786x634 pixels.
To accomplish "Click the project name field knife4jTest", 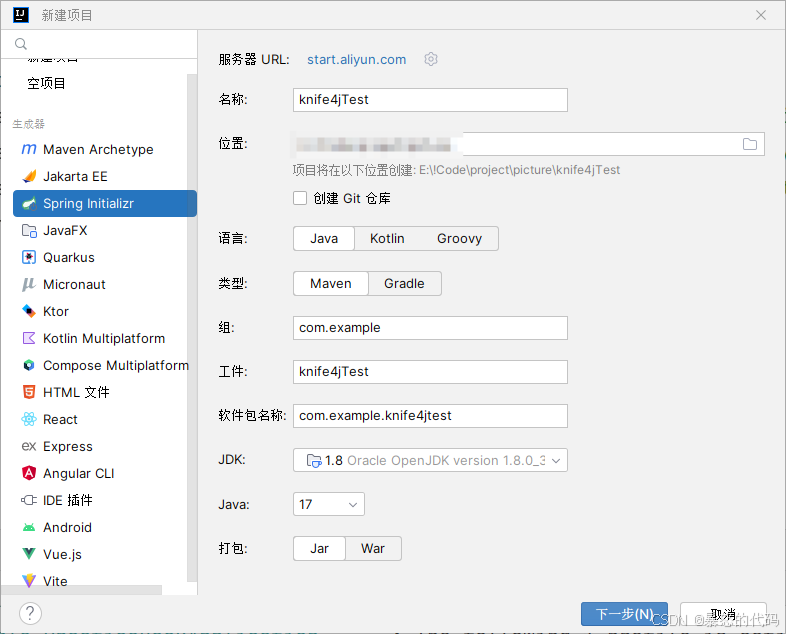I will click(430, 100).
